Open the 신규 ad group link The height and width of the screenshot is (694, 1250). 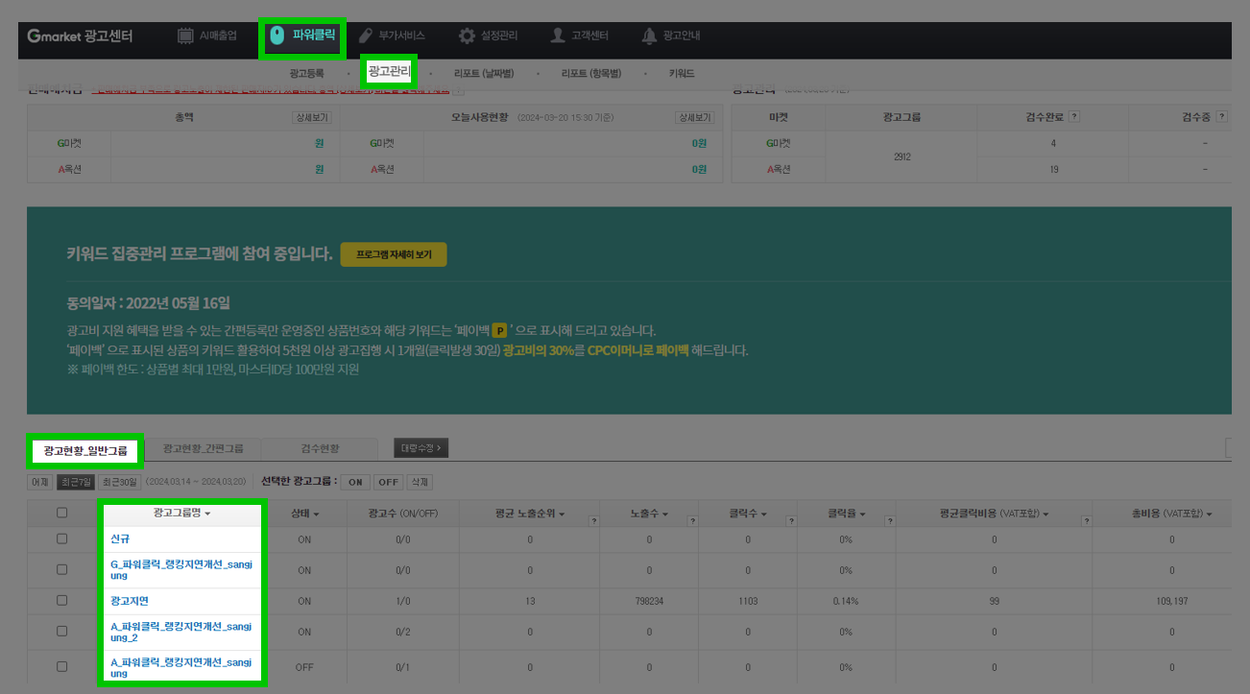click(120, 539)
